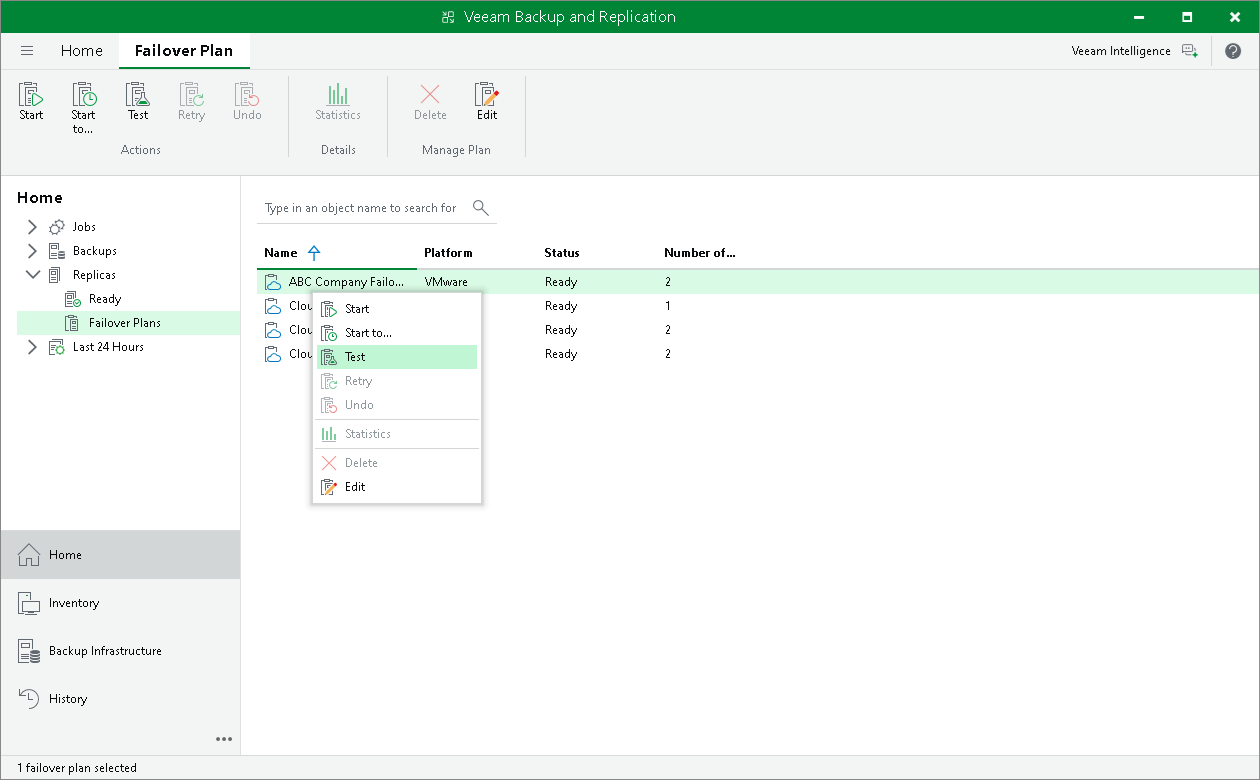
Task: Select Replicas in the tree
Action: click(x=94, y=275)
